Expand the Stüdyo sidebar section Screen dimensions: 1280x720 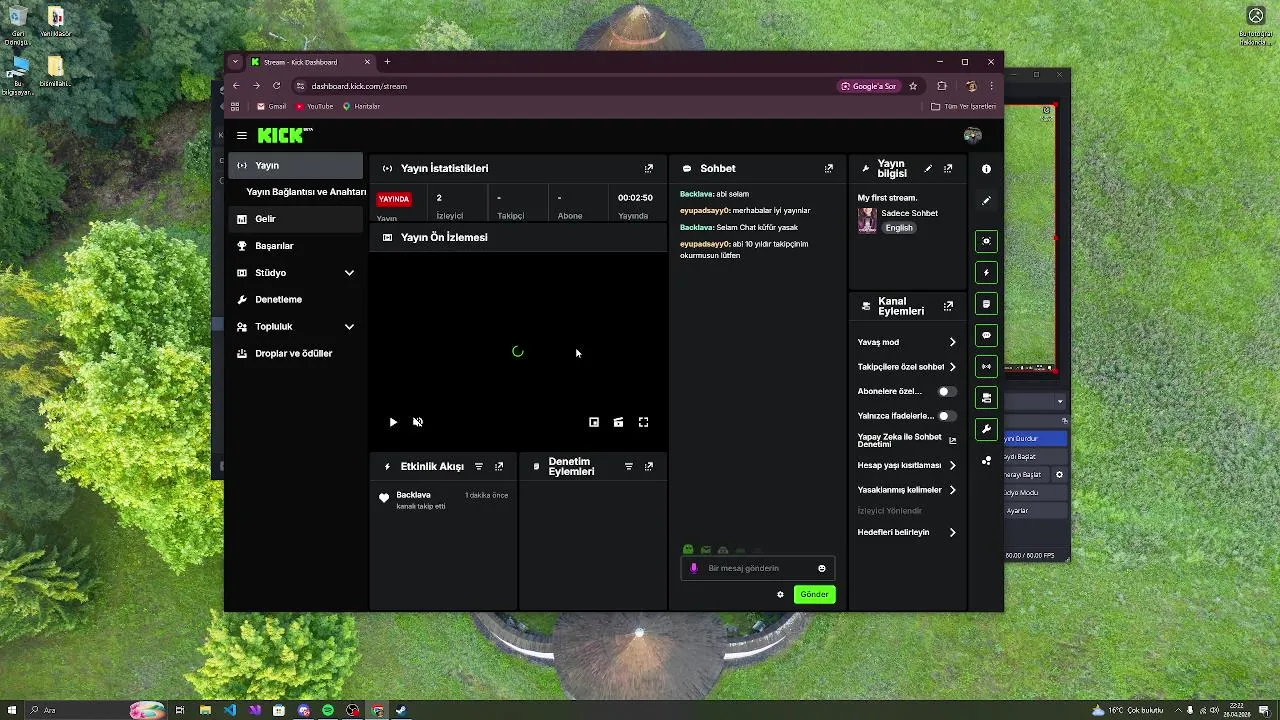(295, 272)
